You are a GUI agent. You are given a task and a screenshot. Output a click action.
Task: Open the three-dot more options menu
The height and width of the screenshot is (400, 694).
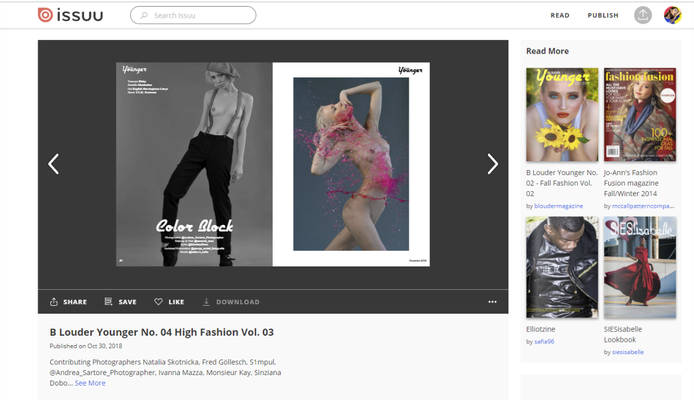pos(492,301)
